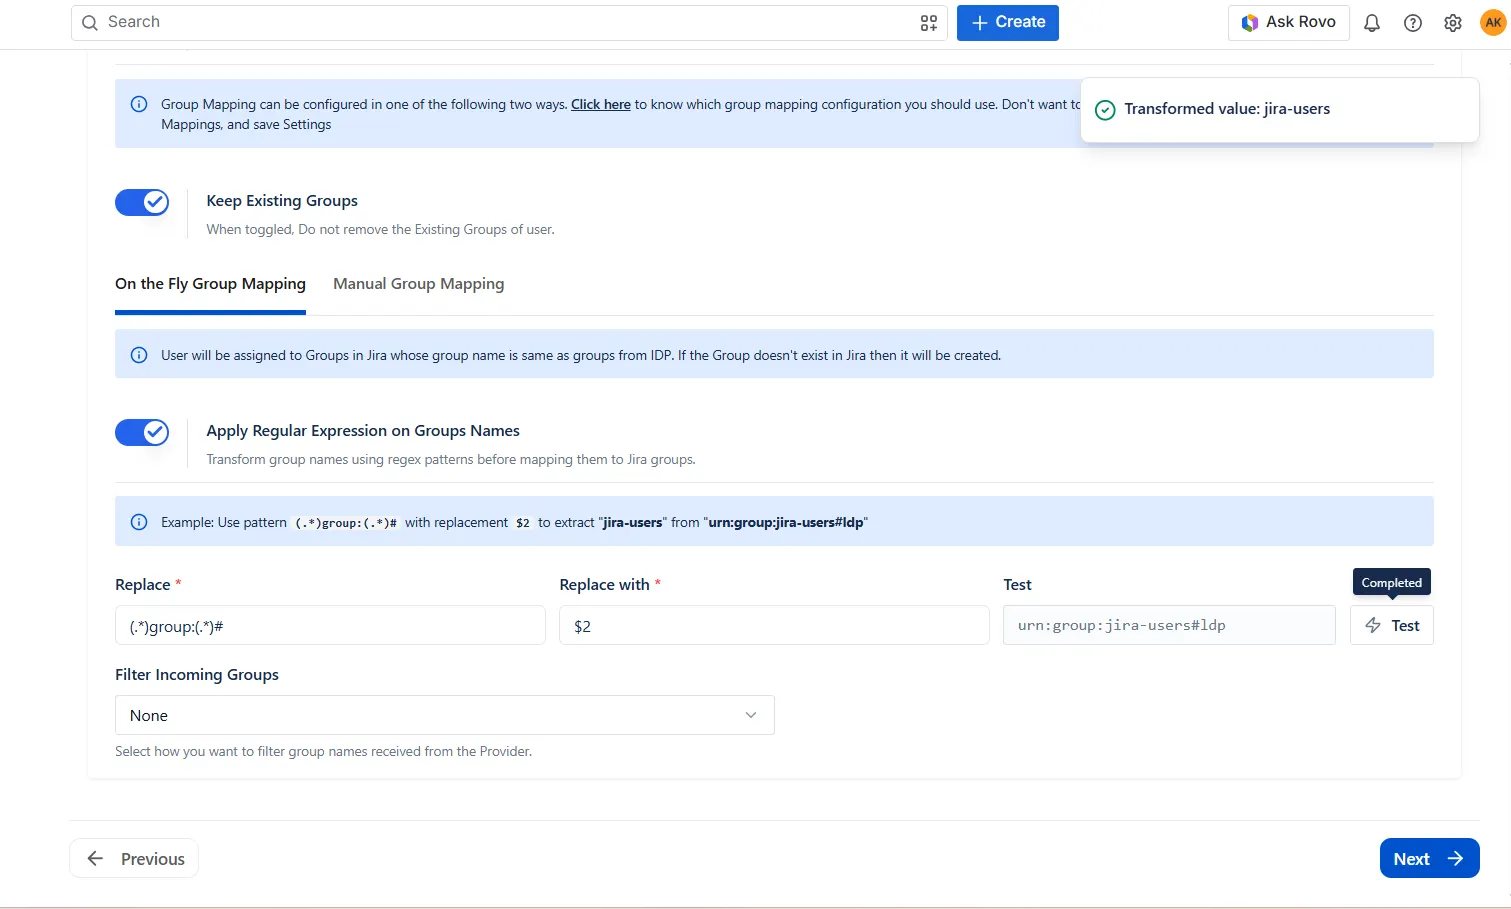Disable Apply Regular Expression on Groups Names
The height and width of the screenshot is (909, 1511).
point(142,432)
